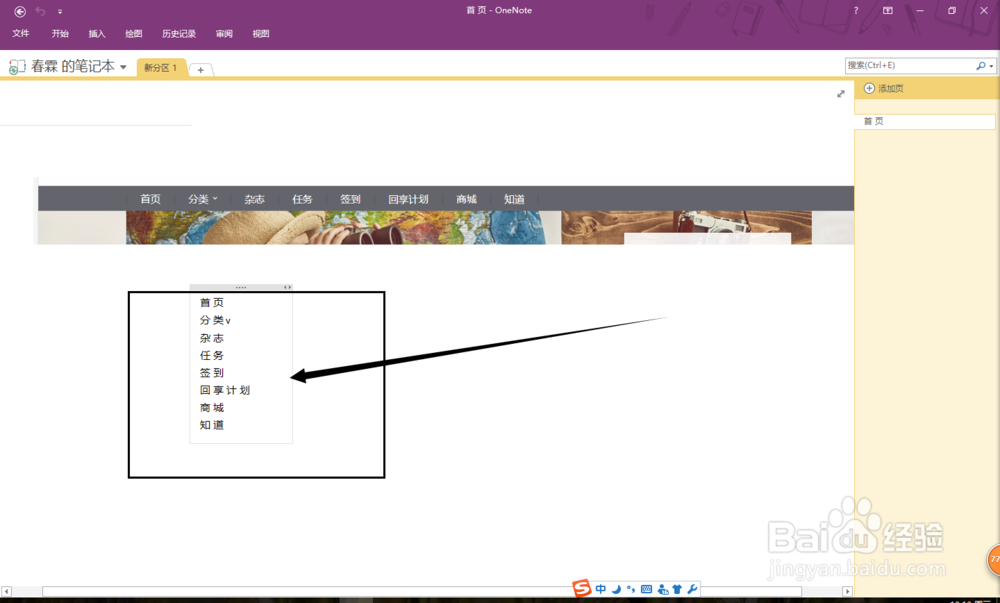The image size is (1000, 603).
Task: Click the text line 分 类 v in note
Action: 215,320
